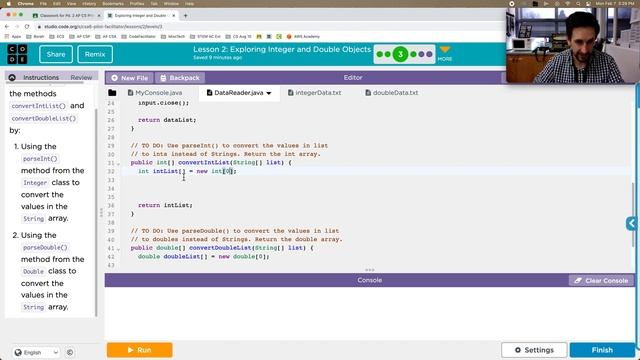
Task: Click the Wi-Fi status icon
Action: (x=567, y=4)
